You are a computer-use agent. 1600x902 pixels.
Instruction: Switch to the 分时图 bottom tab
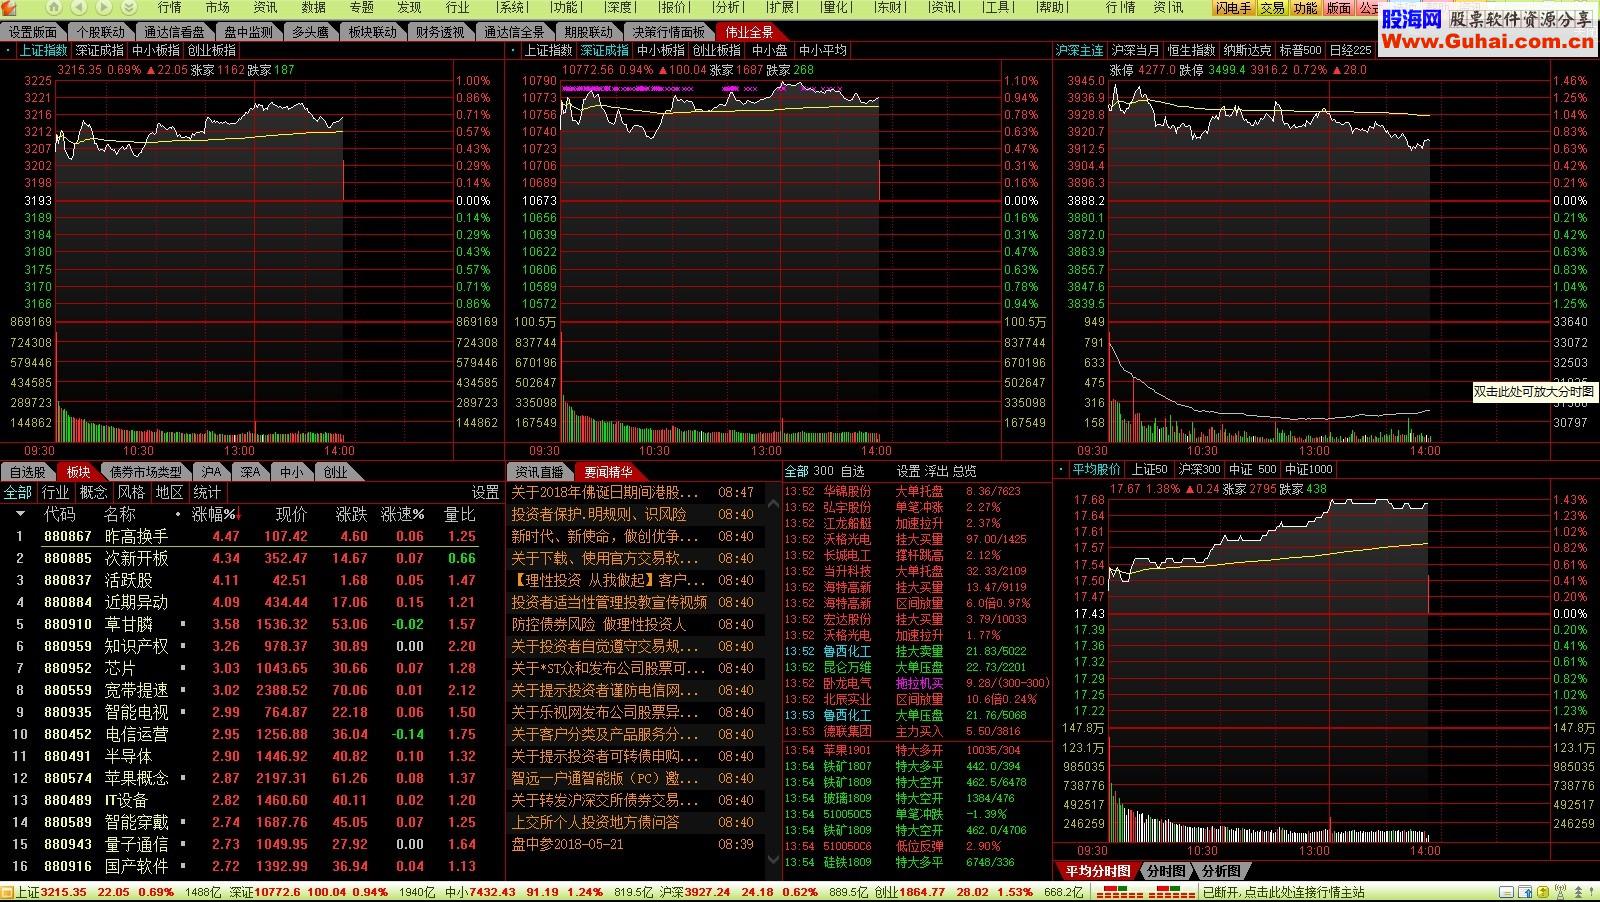pos(1166,871)
